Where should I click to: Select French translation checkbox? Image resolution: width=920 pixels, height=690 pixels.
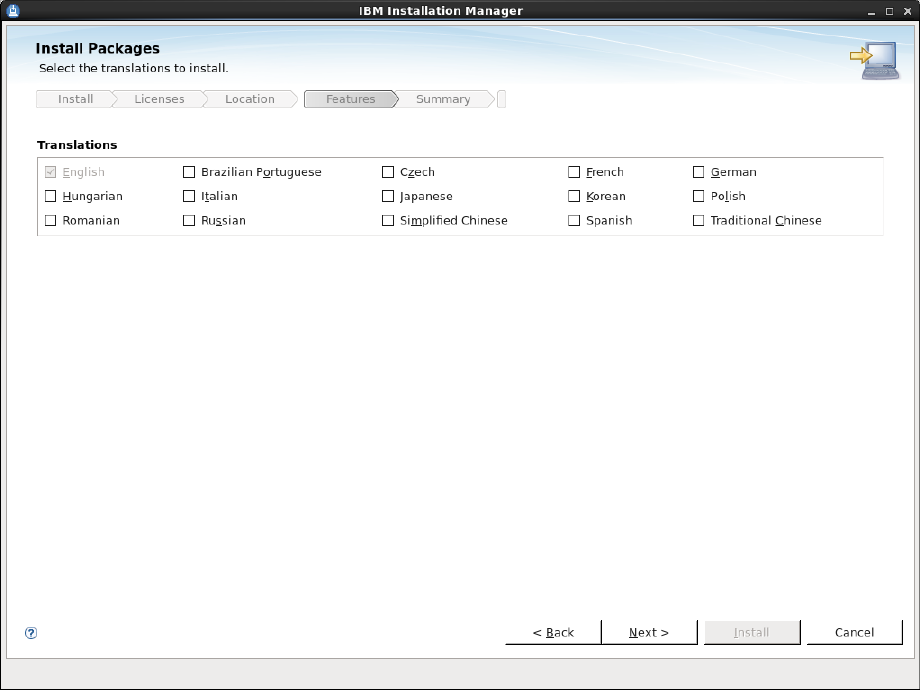click(x=574, y=172)
